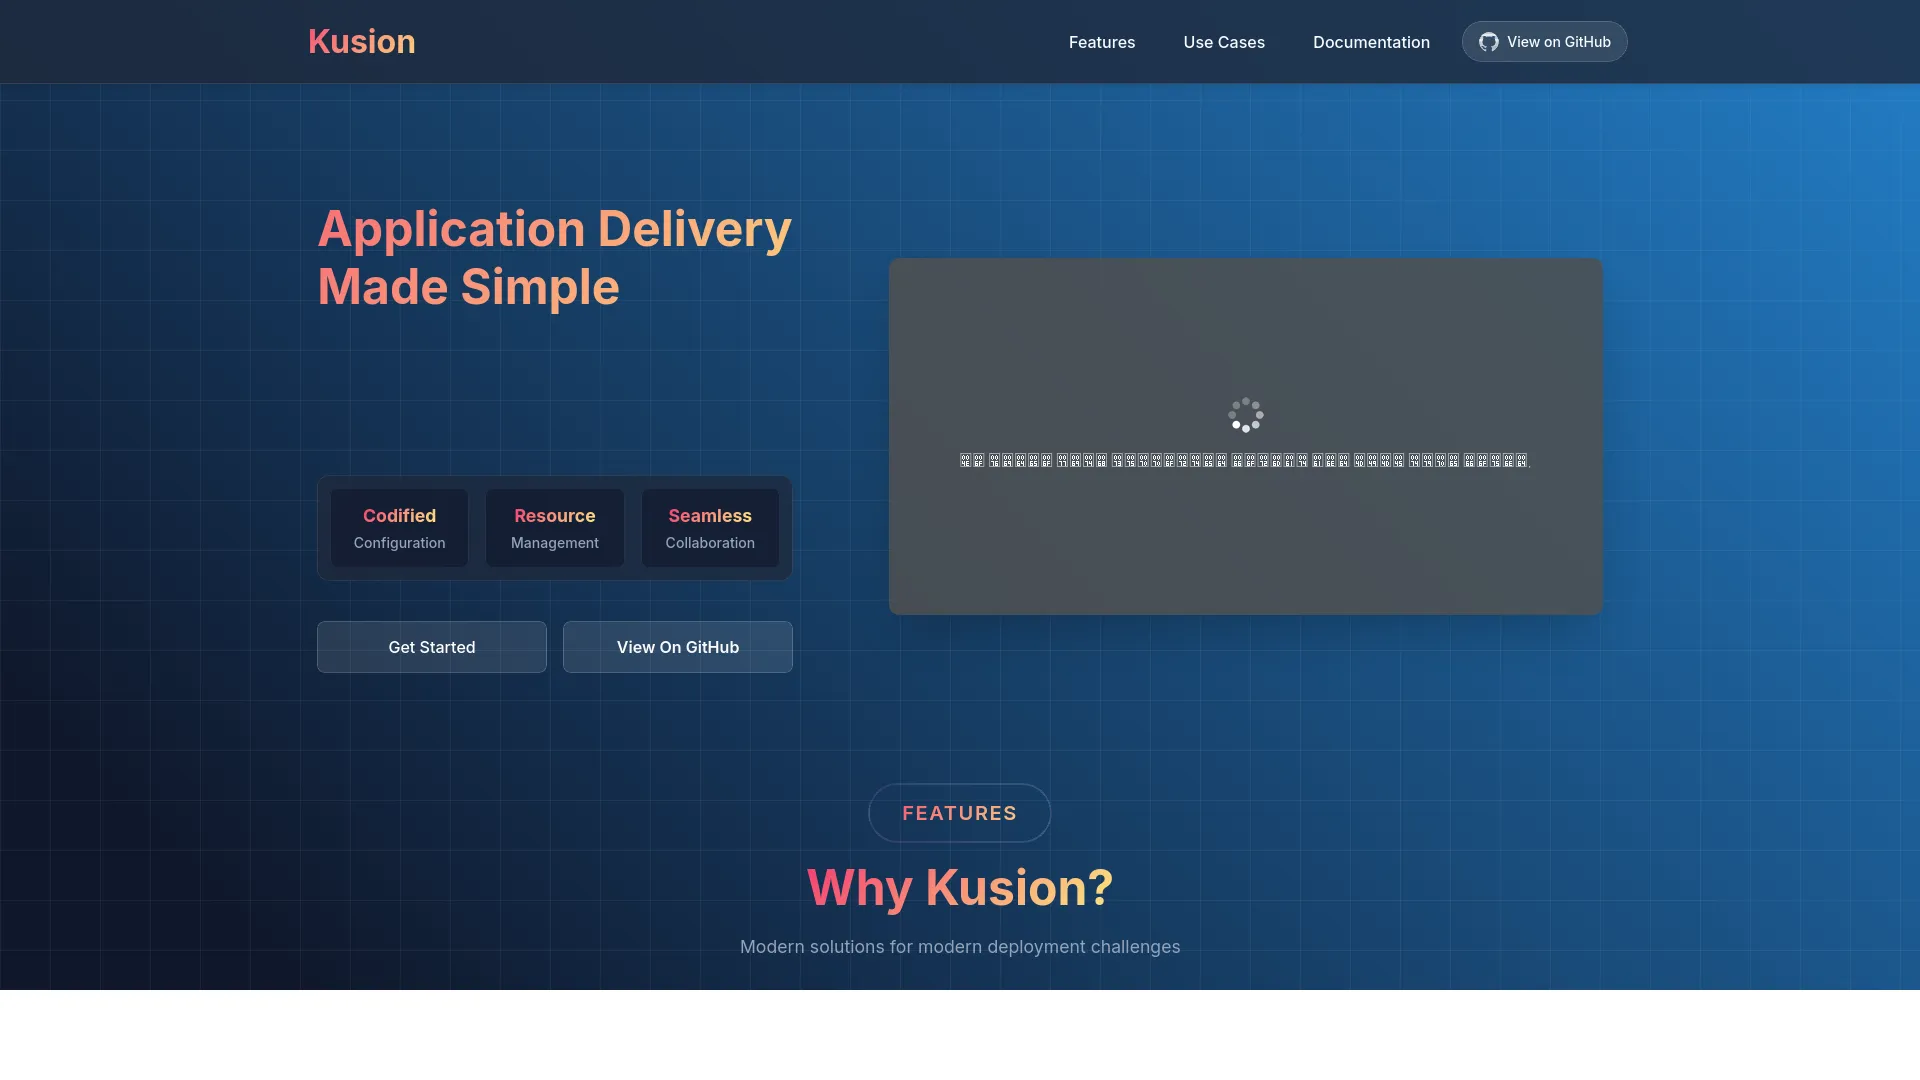Select the Seamless Collaboration card

710,528
